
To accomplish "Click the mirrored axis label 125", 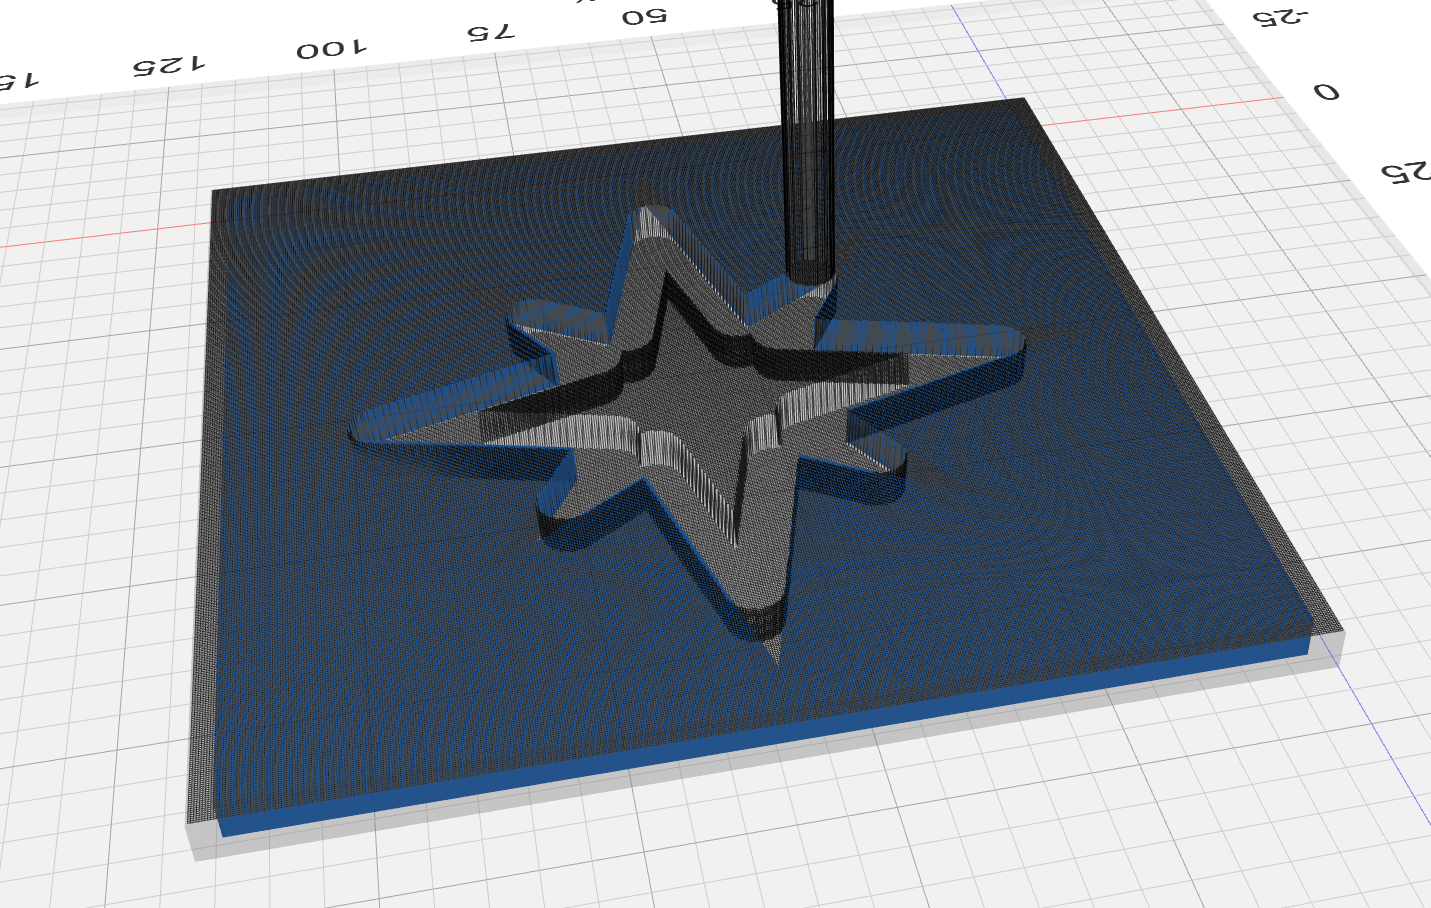I will coord(169,66).
